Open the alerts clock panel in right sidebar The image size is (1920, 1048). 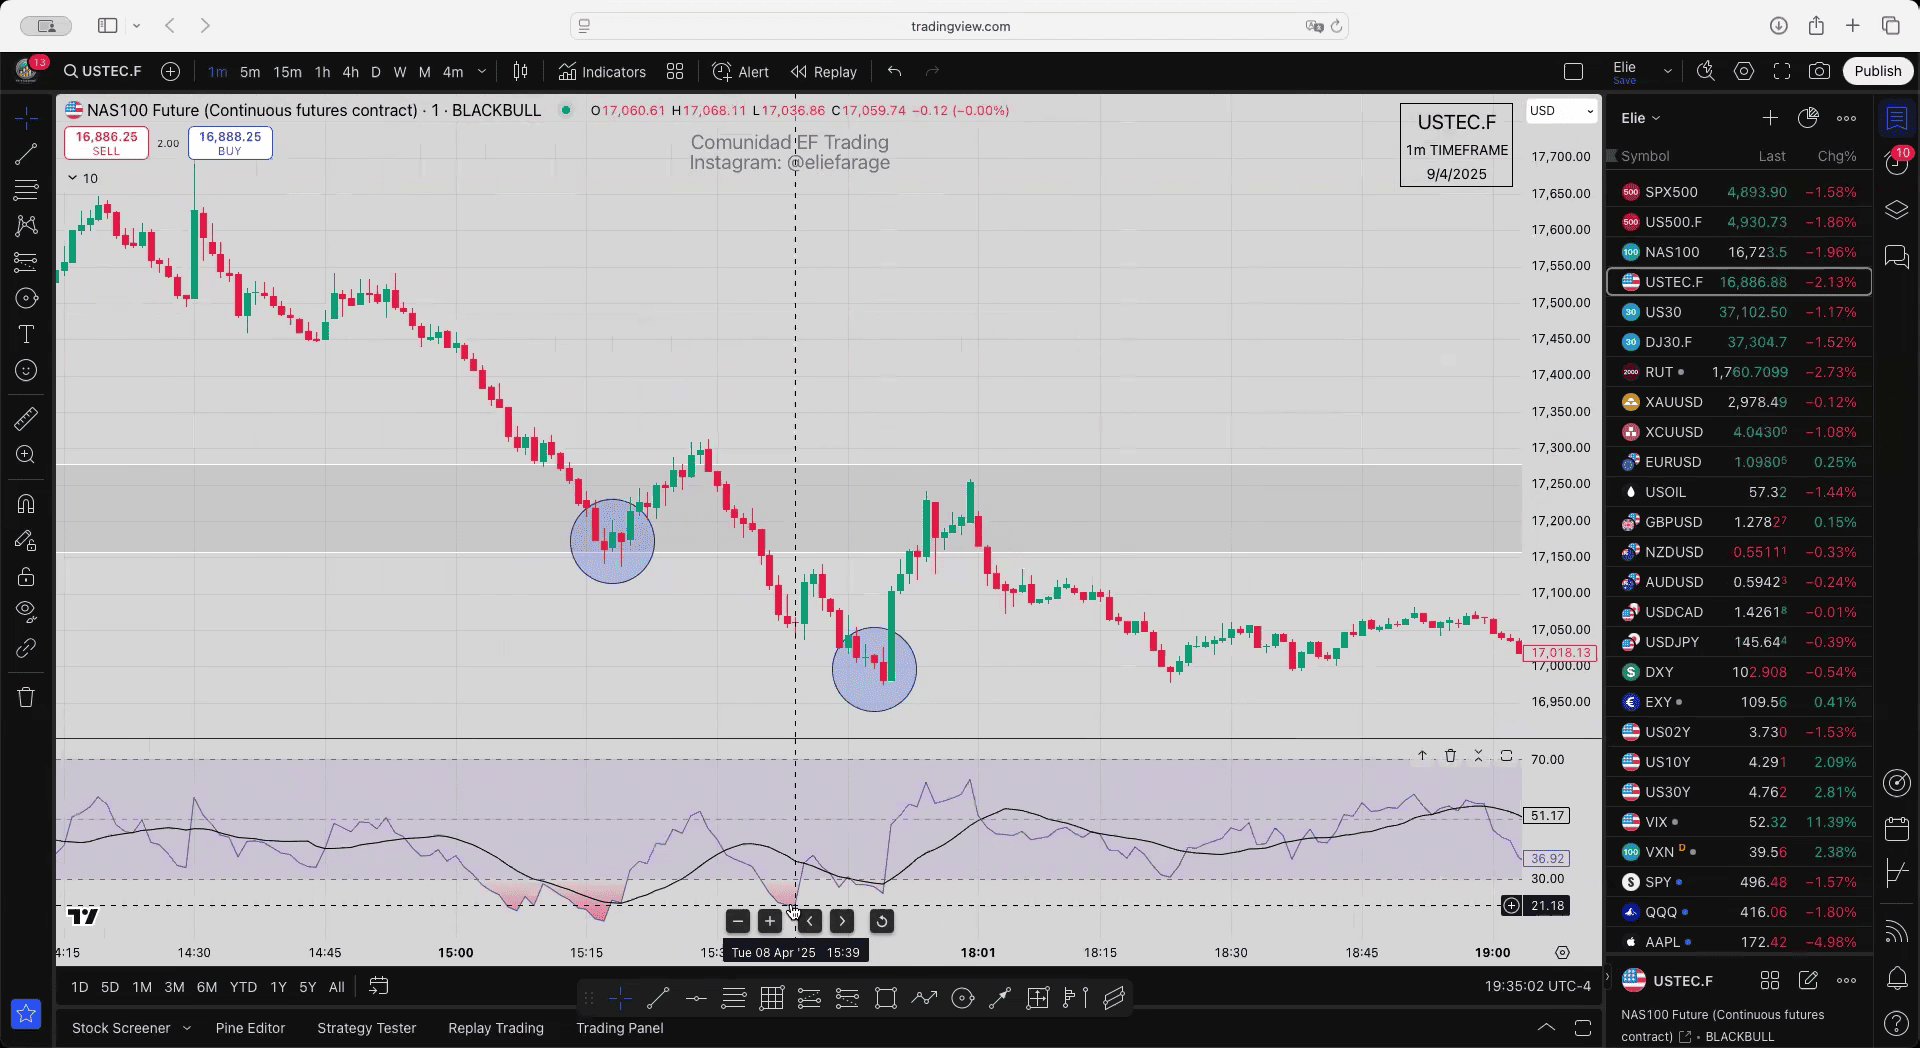[1897, 163]
